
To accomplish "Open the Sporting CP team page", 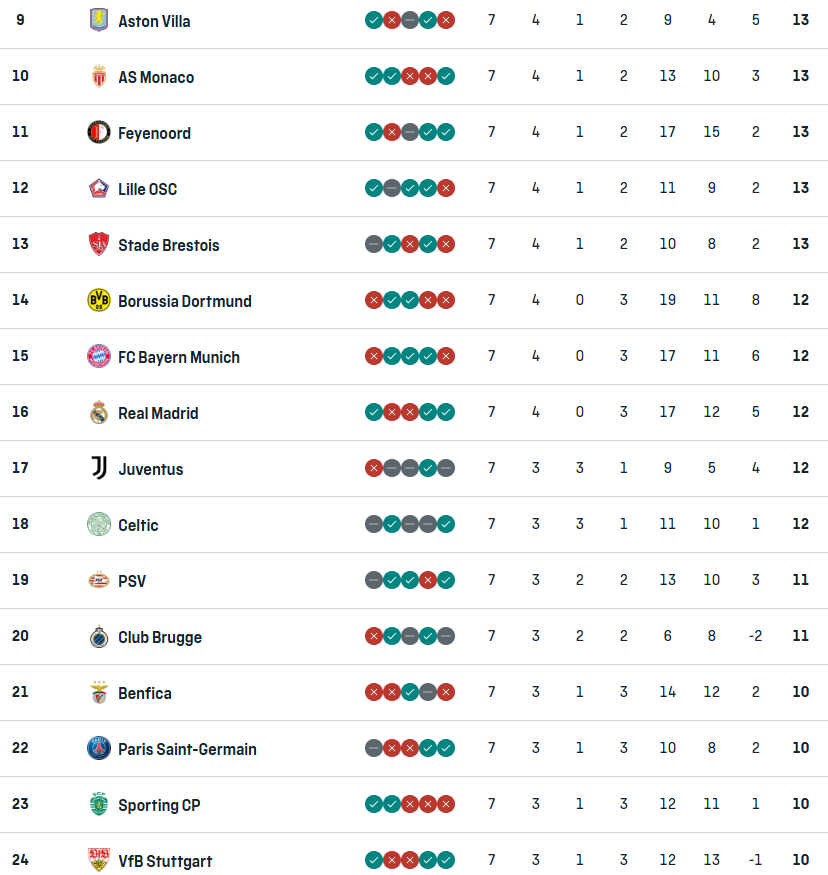I will pos(159,805).
